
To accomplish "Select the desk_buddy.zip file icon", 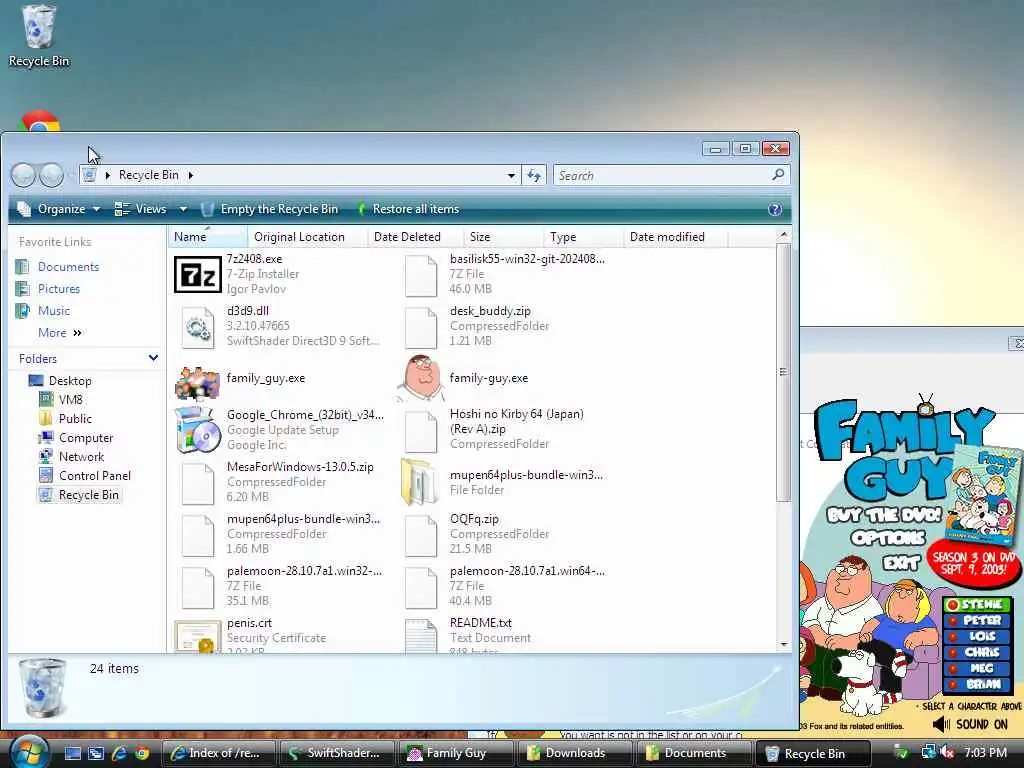I will coord(421,328).
